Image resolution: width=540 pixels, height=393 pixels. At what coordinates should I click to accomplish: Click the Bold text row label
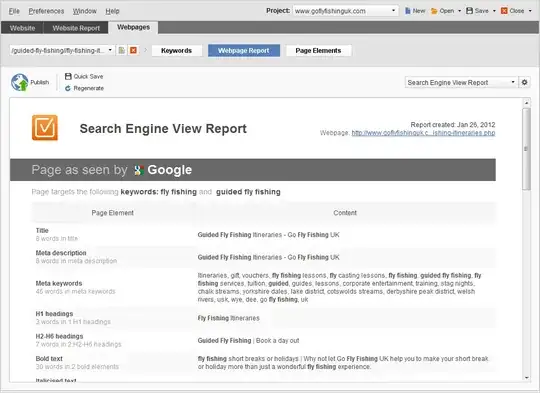click(49, 359)
